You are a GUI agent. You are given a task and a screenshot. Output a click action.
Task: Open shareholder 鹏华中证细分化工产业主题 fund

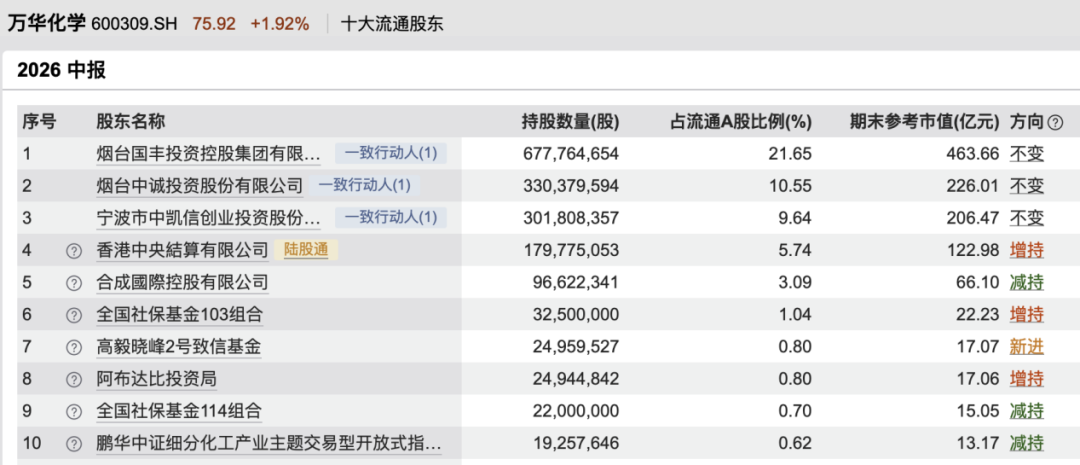(x=269, y=444)
